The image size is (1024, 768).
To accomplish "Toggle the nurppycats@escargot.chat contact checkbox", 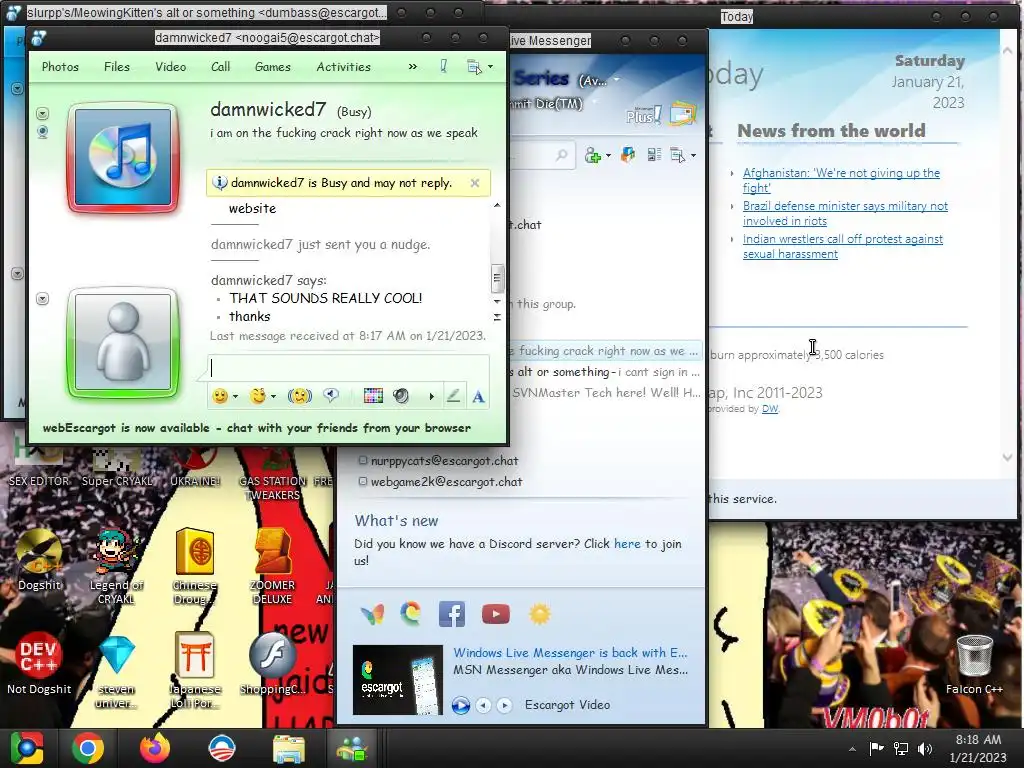I will coord(362,460).
